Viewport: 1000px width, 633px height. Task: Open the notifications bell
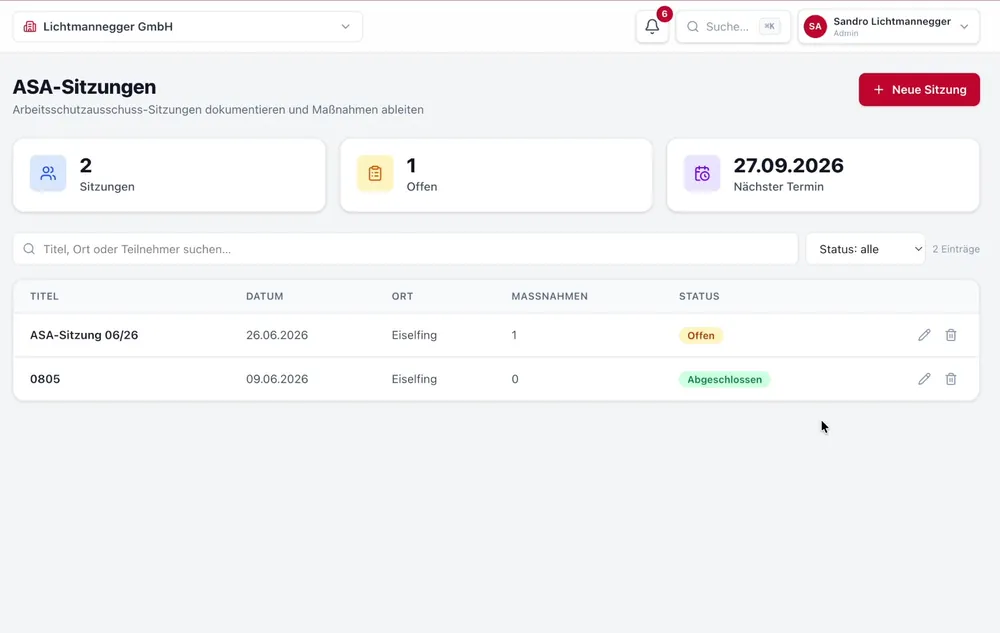click(x=652, y=27)
